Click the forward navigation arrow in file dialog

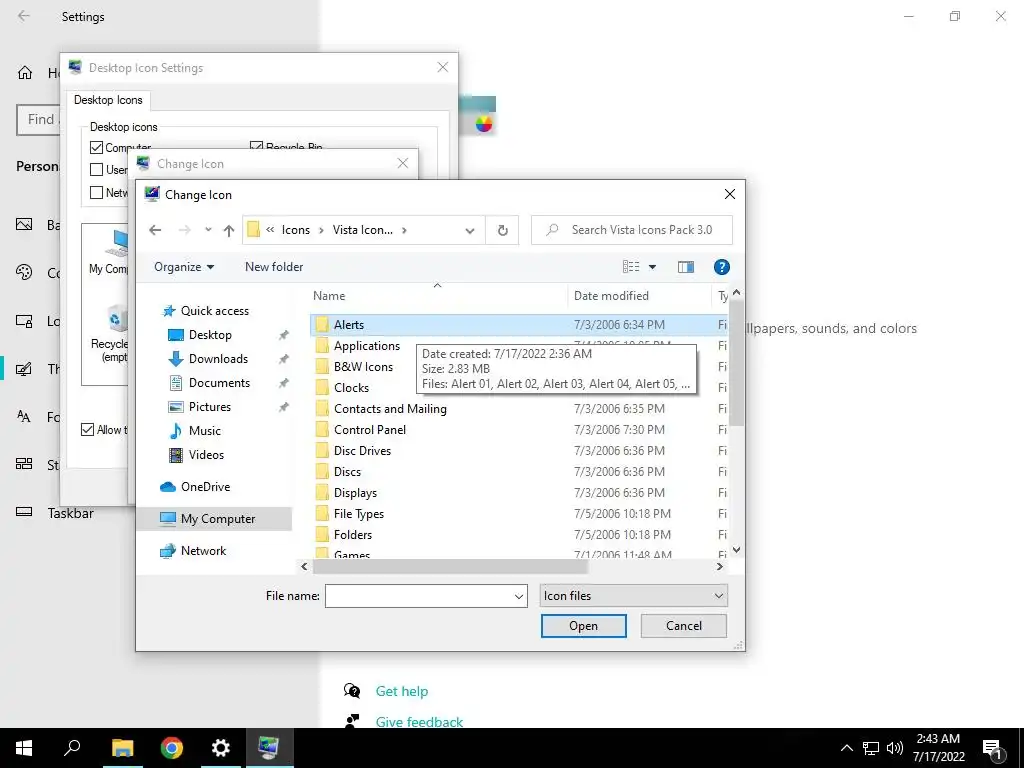pyautogui.click(x=185, y=230)
